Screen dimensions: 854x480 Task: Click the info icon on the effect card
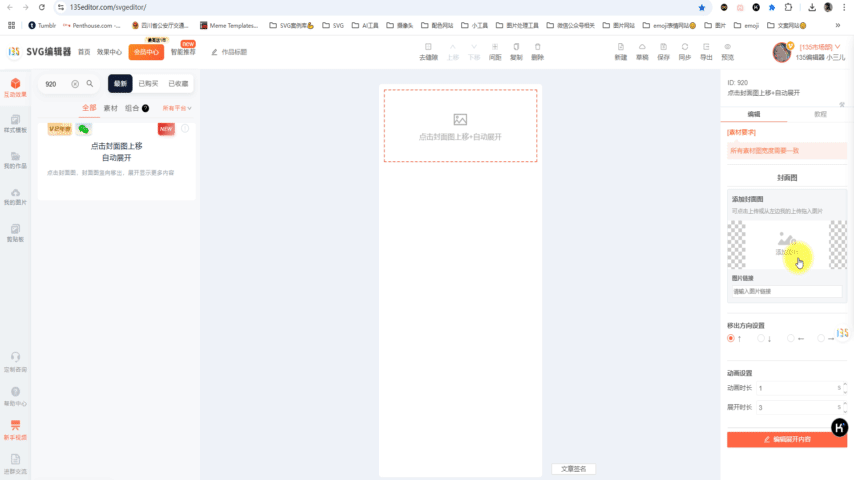(x=185, y=129)
